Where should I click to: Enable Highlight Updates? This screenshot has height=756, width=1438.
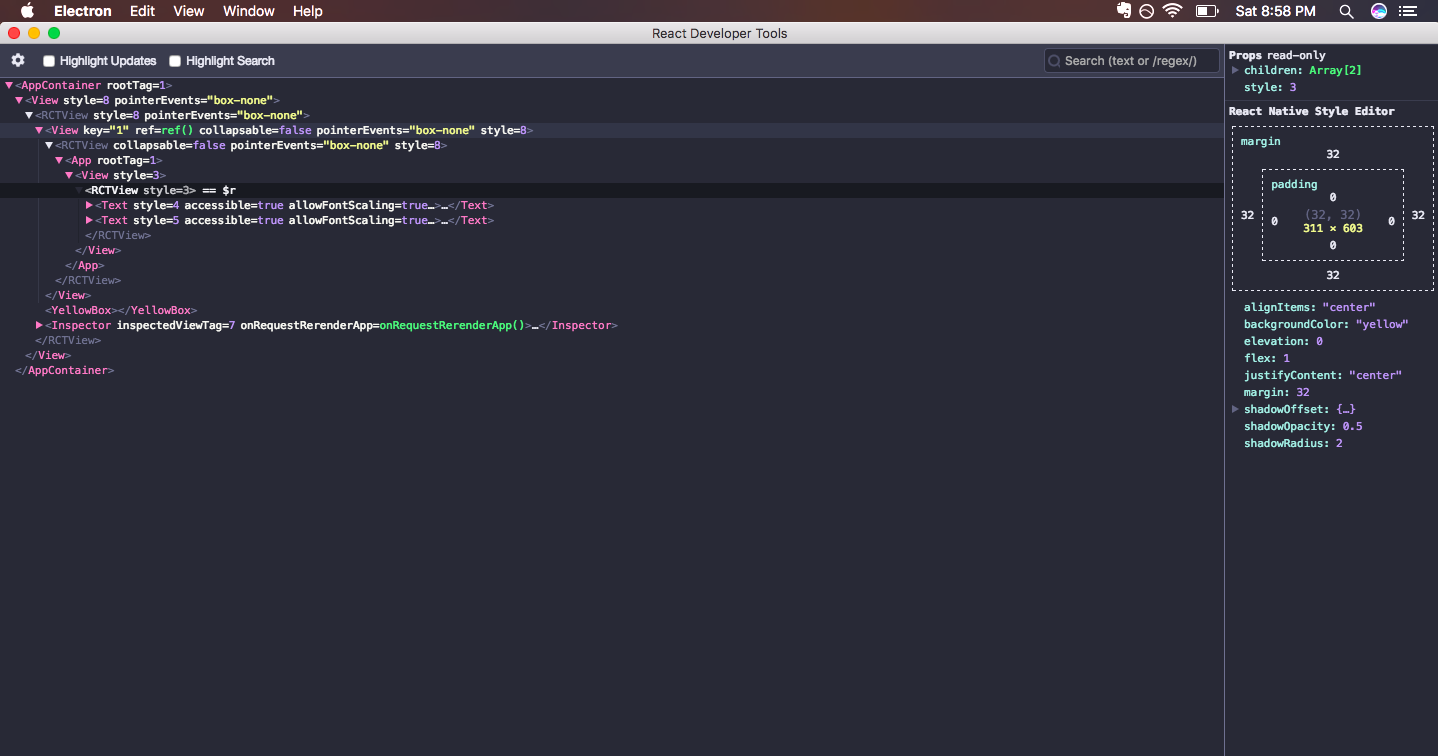click(47, 60)
